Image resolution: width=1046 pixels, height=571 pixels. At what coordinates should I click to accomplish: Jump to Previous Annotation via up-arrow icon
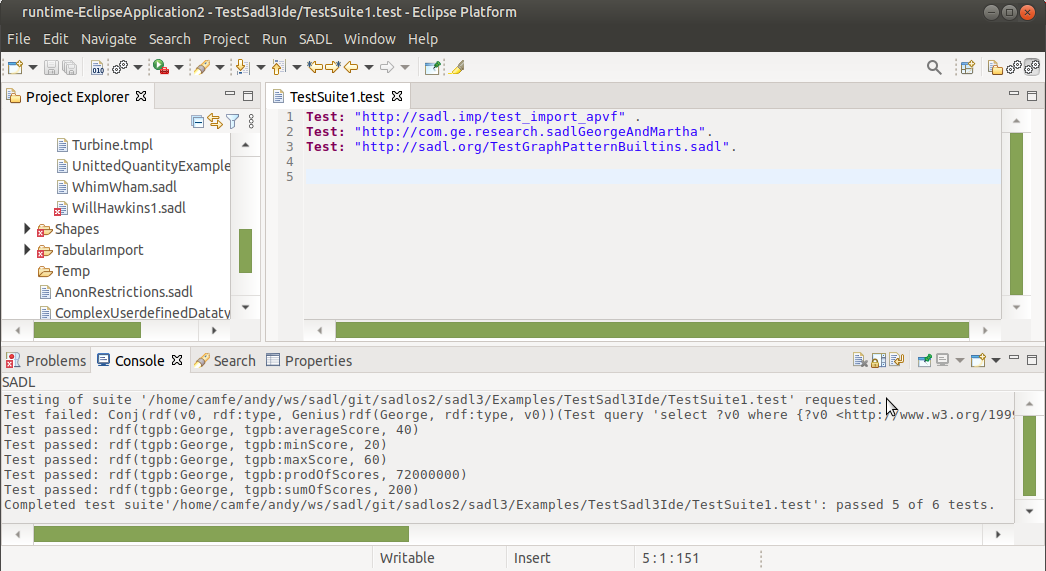pos(279,67)
